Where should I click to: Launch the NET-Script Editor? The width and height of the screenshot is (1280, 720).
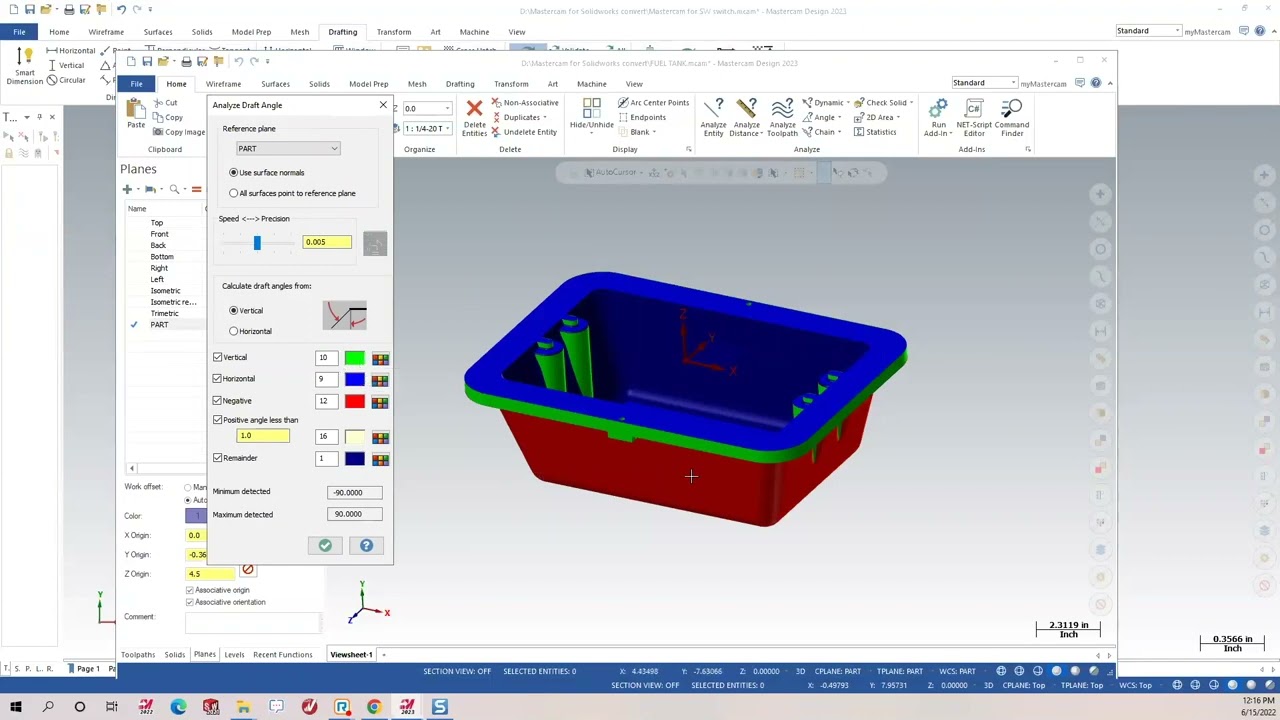(x=973, y=118)
